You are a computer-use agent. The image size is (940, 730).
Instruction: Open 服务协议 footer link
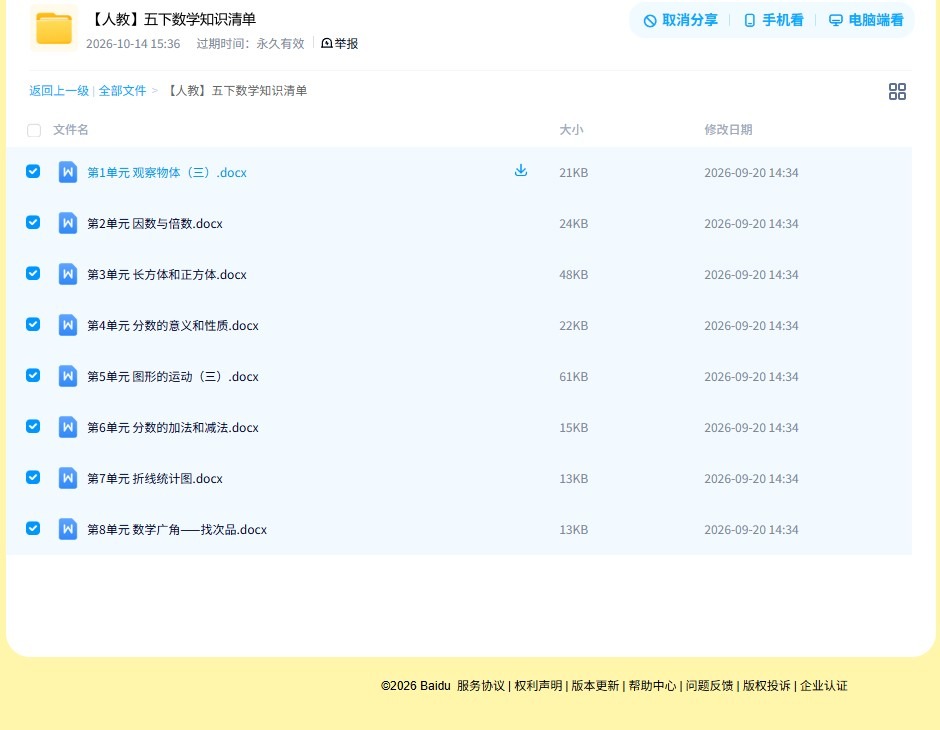pyautogui.click(x=481, y=686)
